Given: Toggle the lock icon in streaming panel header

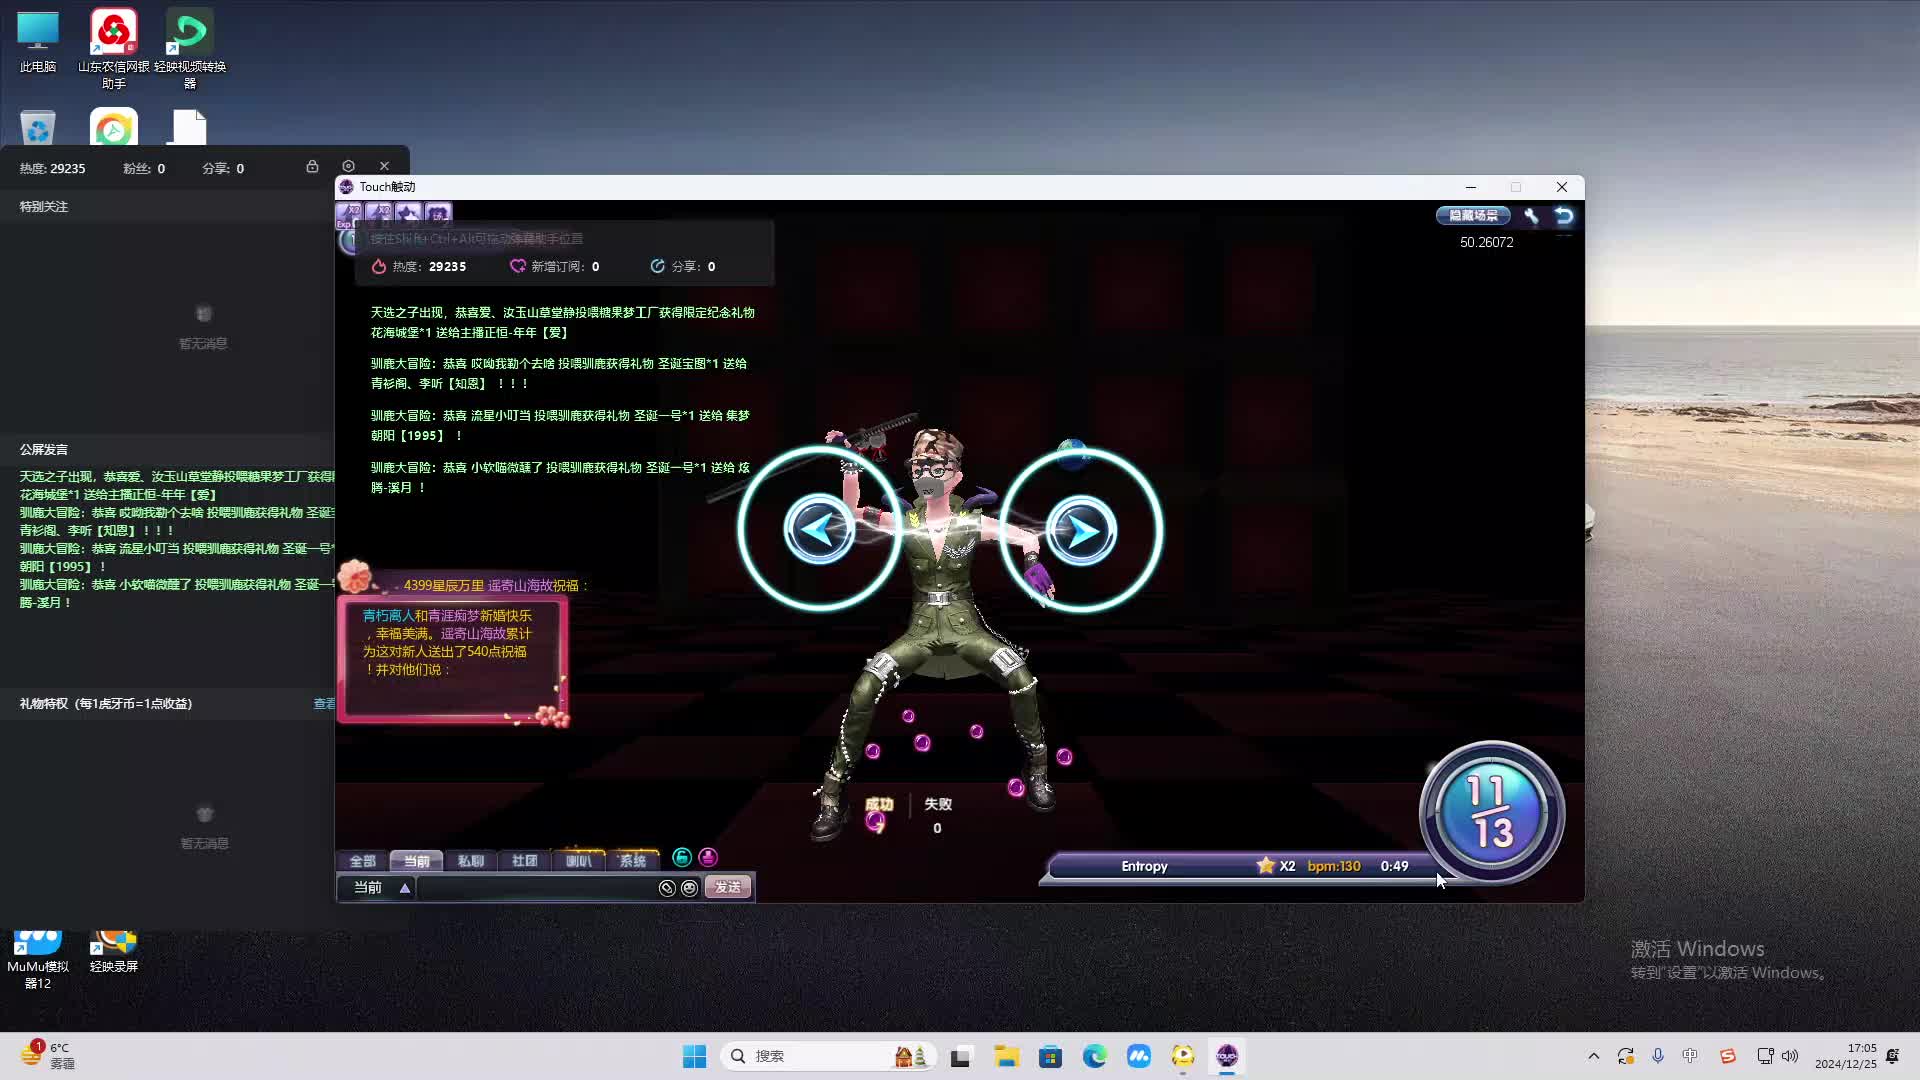Looking at the screenshot, I should 312,166.
